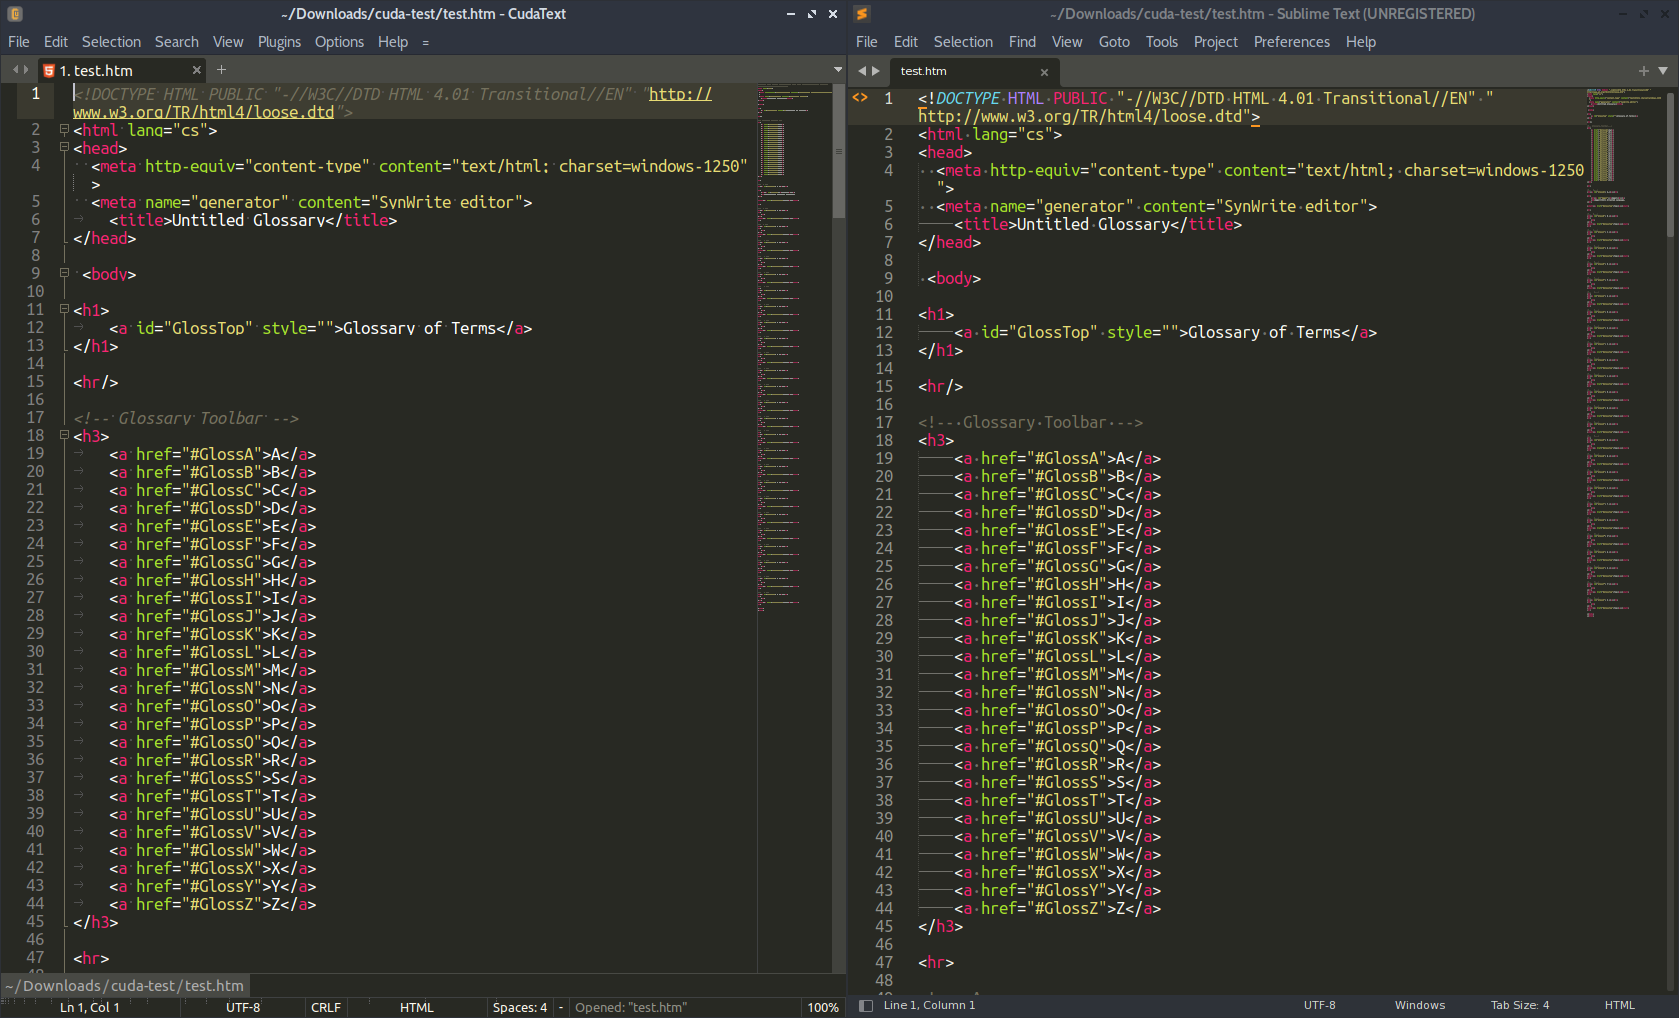Close the '1. test.htm' tab in CudaText
The height and width of the screenshot is (1018, 1679).
(197, 70)
